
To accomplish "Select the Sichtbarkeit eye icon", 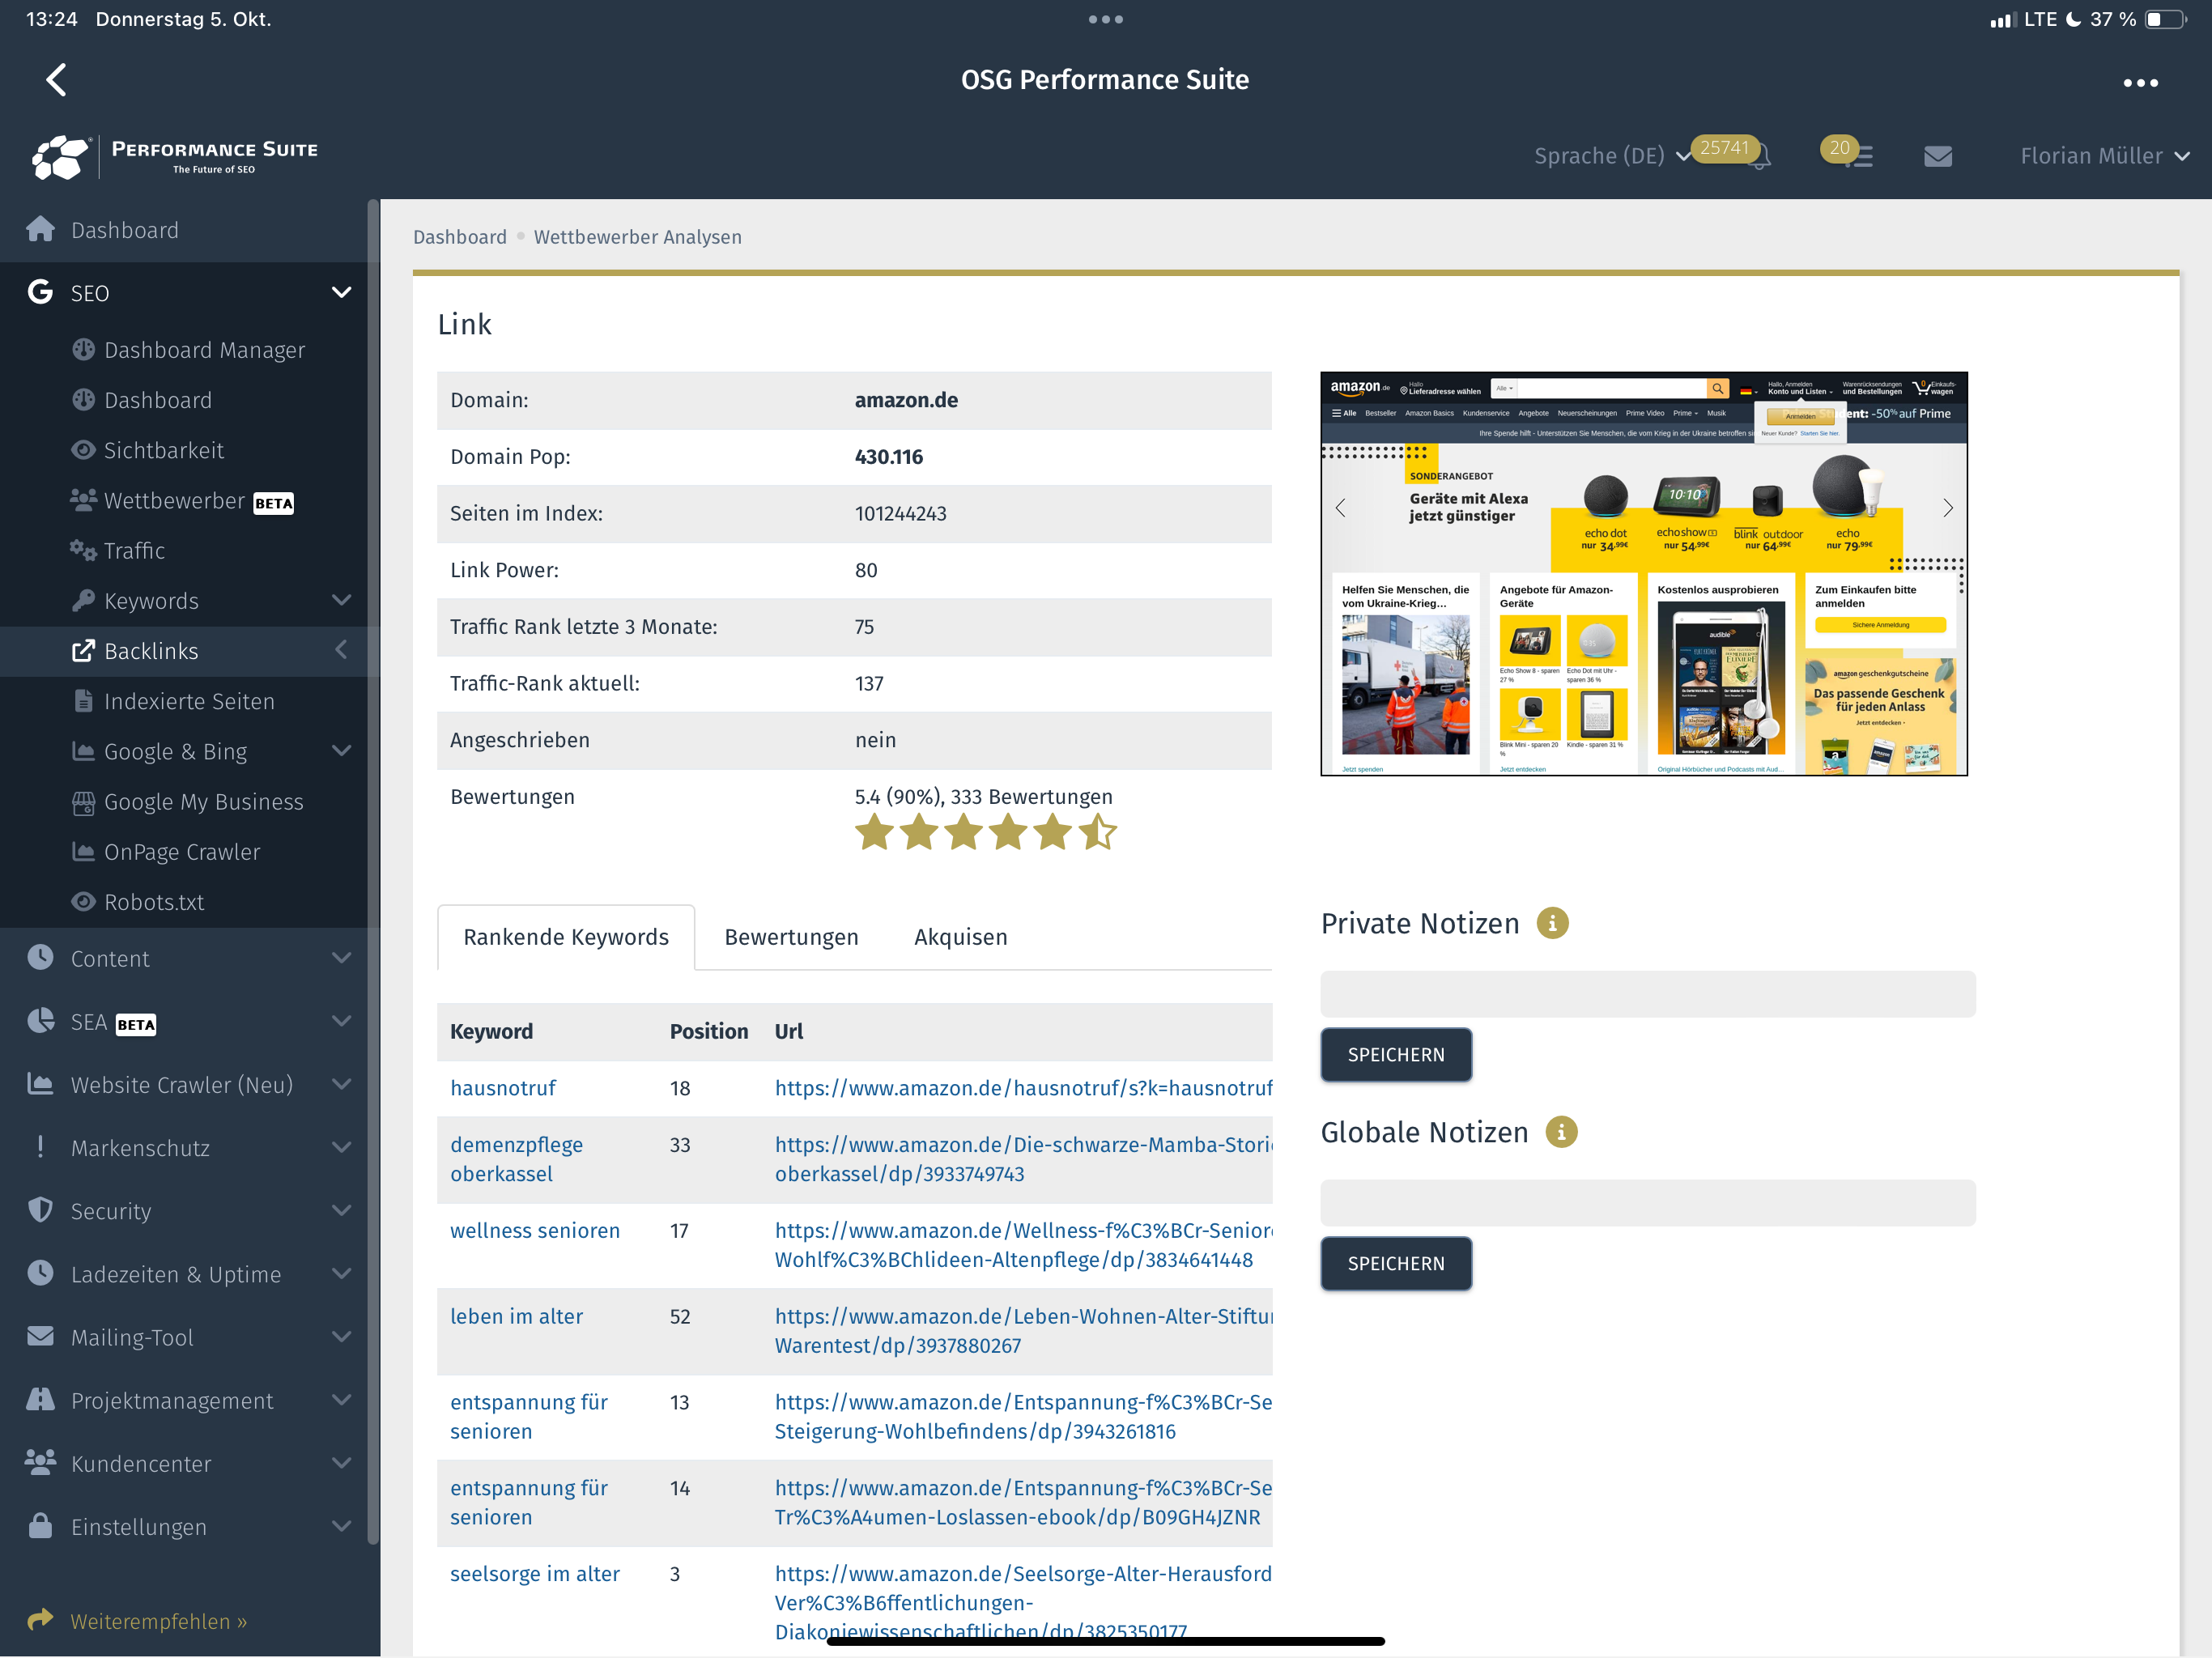I will (83, 450).
